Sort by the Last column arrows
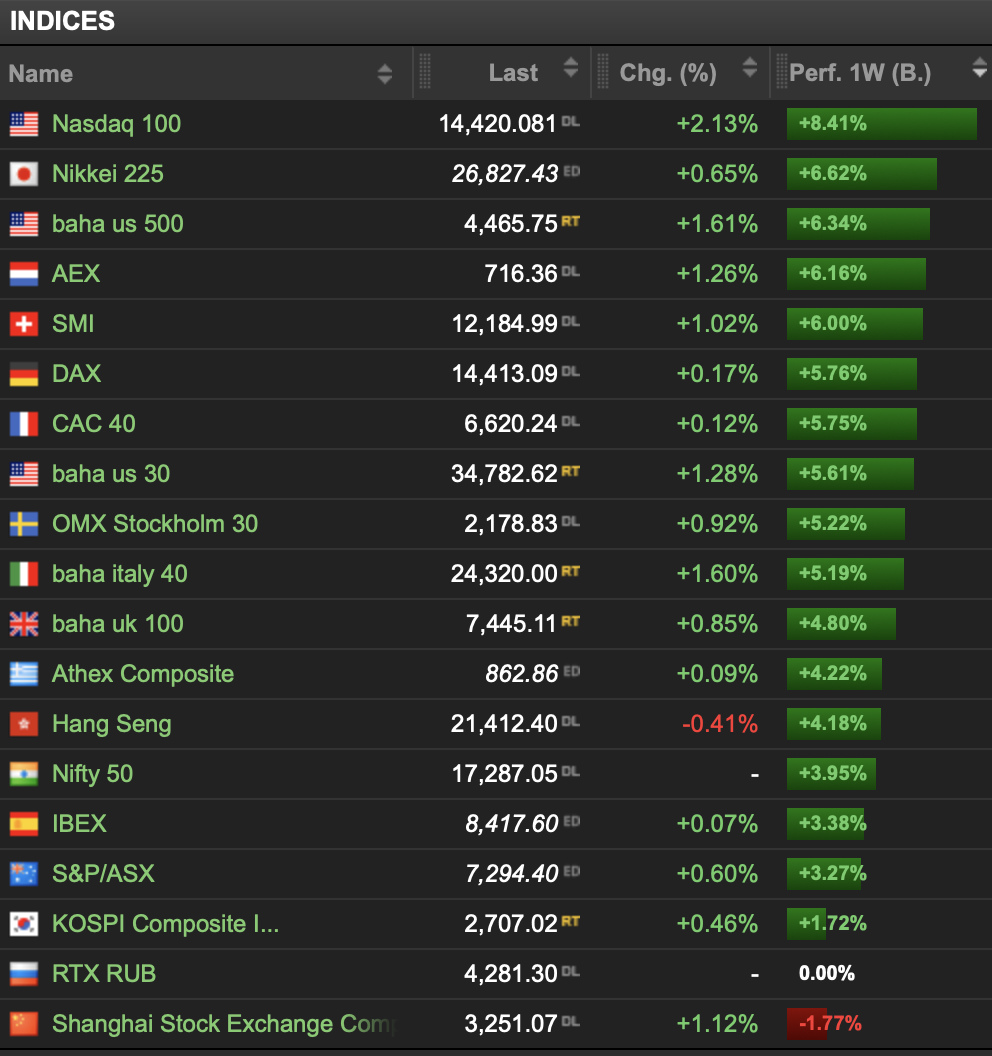The image size is (992, 1056). pyautogui.click(x=570, y=67)
